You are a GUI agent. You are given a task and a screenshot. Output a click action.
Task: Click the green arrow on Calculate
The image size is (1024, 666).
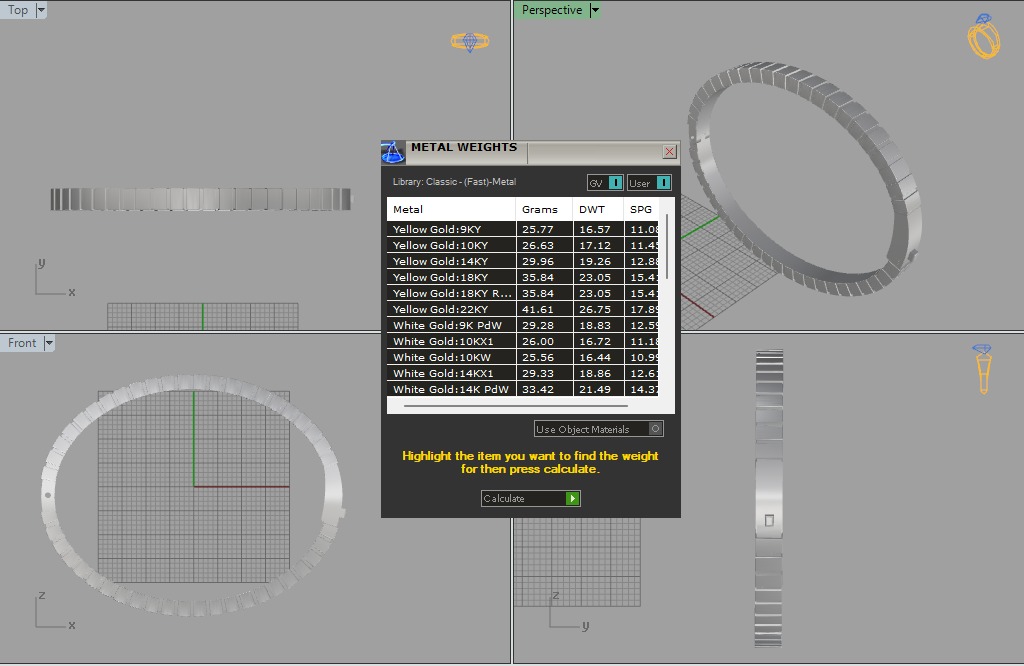click(x=573, y=498)
